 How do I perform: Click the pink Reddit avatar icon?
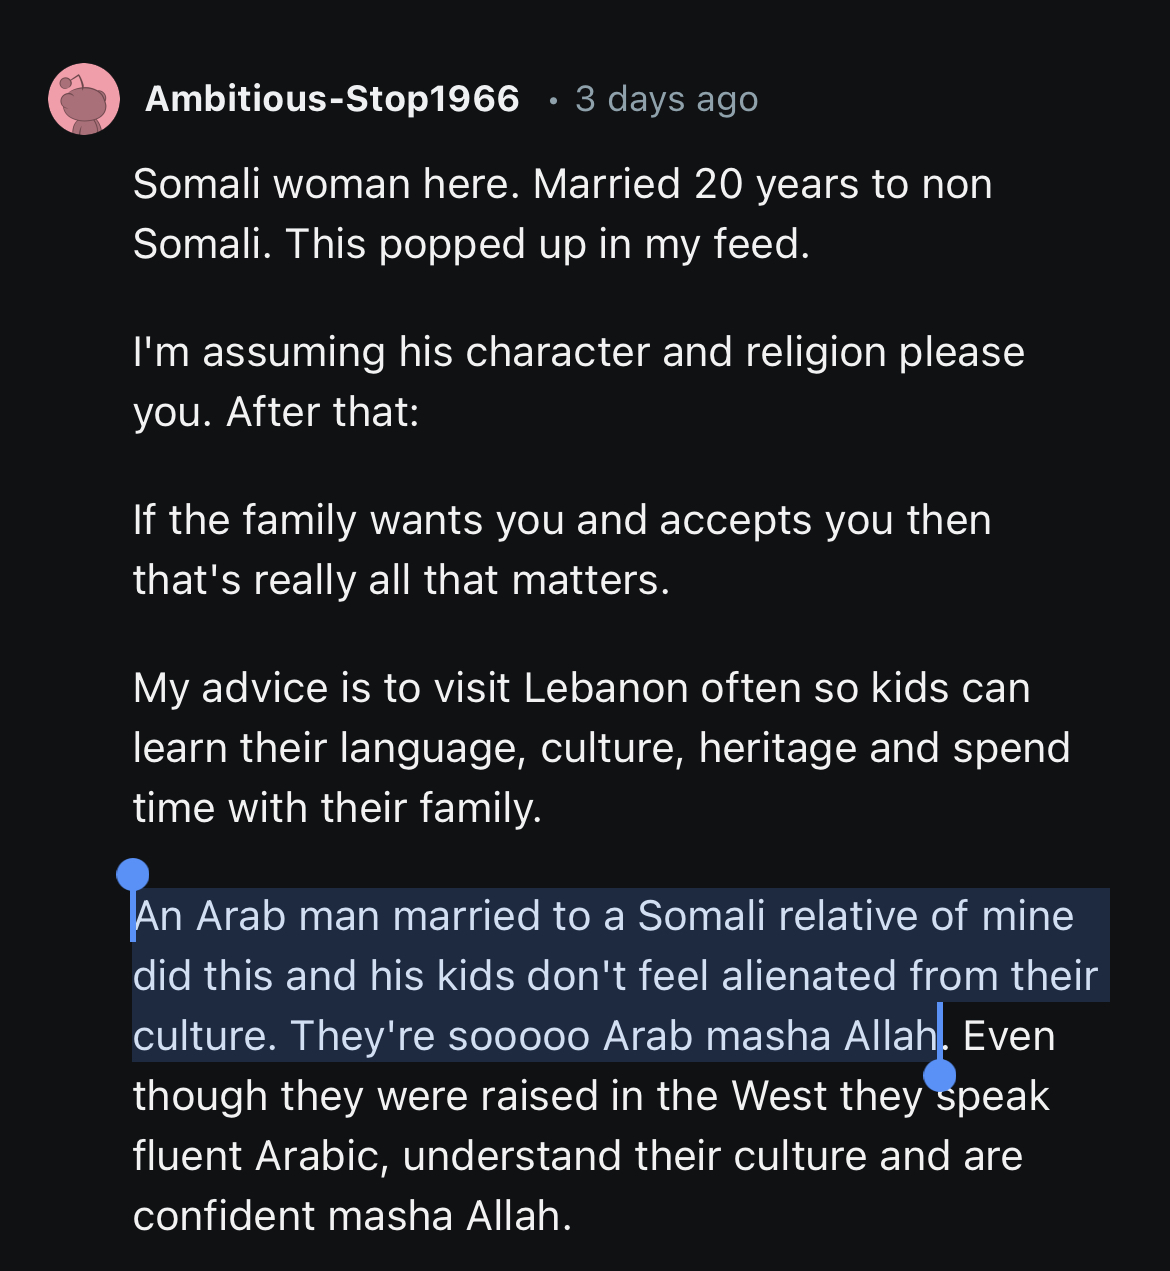pos(84,99)
